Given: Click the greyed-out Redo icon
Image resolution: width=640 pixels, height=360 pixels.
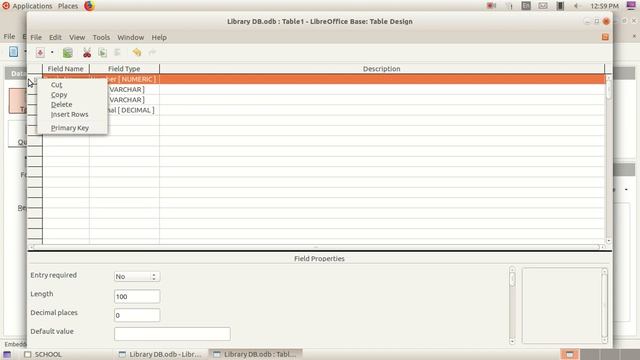Looking at the screenshot, I should coord(152,53).
